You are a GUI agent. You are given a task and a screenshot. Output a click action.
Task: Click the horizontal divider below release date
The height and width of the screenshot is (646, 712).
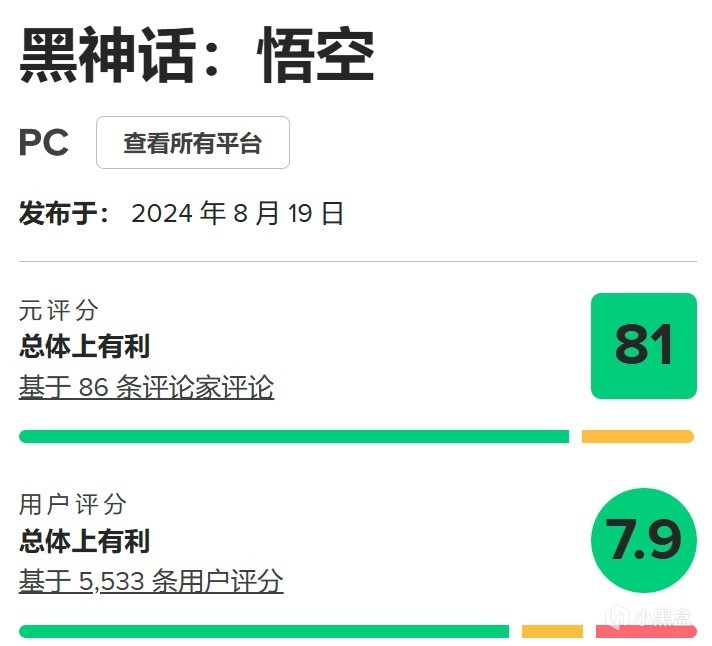(x=357, y=262)
